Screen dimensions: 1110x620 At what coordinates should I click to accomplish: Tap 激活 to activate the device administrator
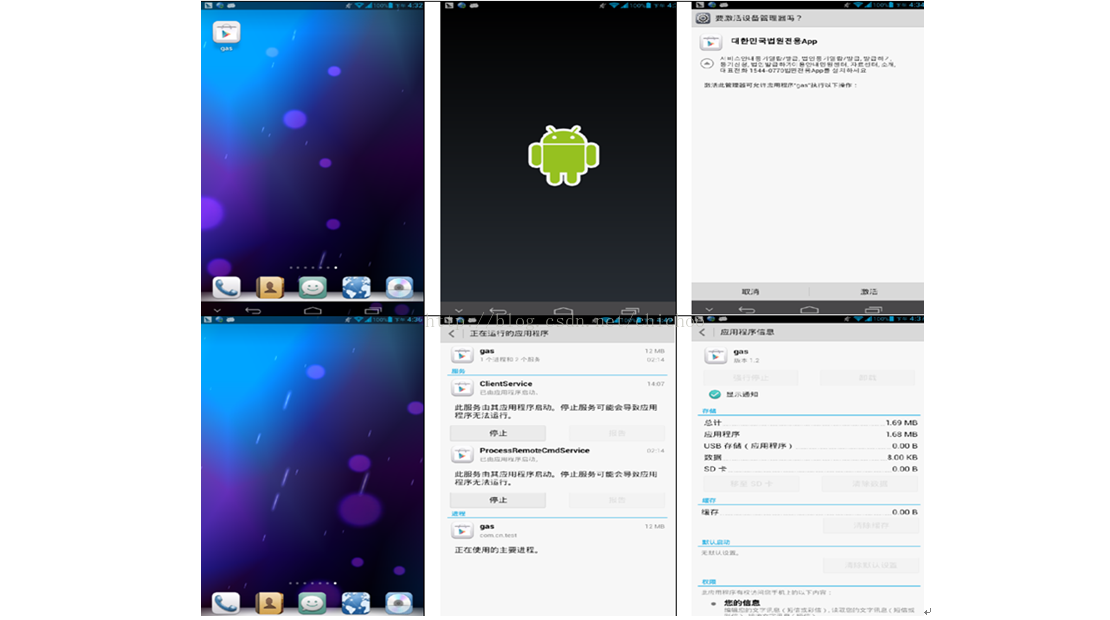(x=869, y=292)
